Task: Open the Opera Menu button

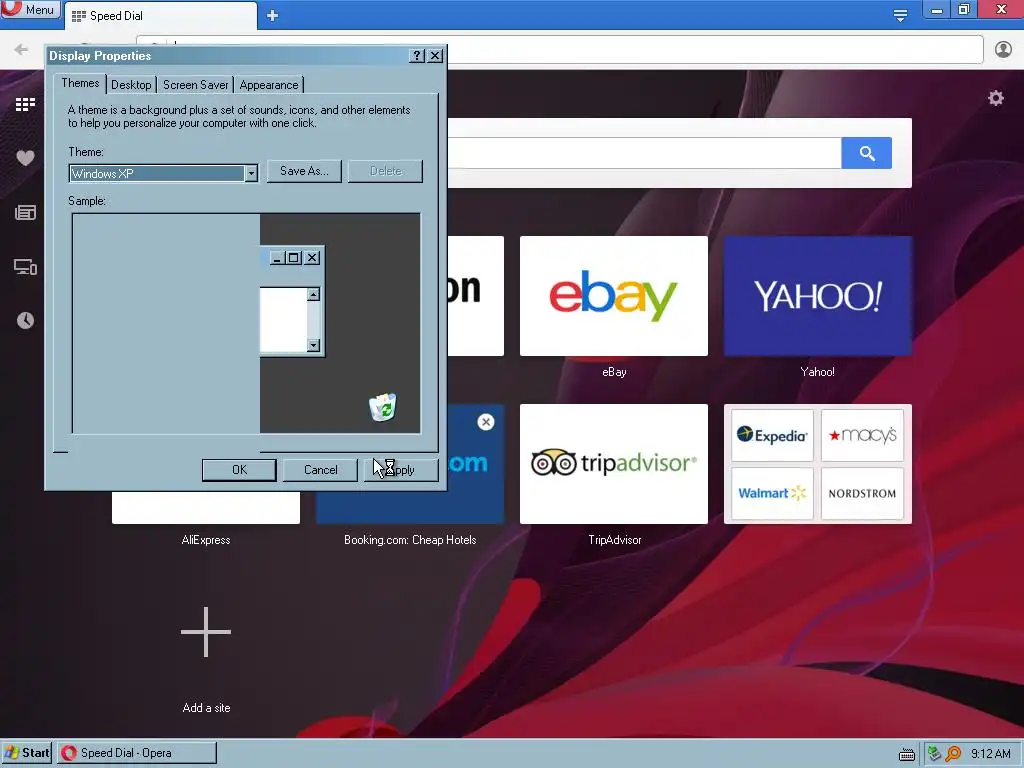Action: [x=30, y=10]
